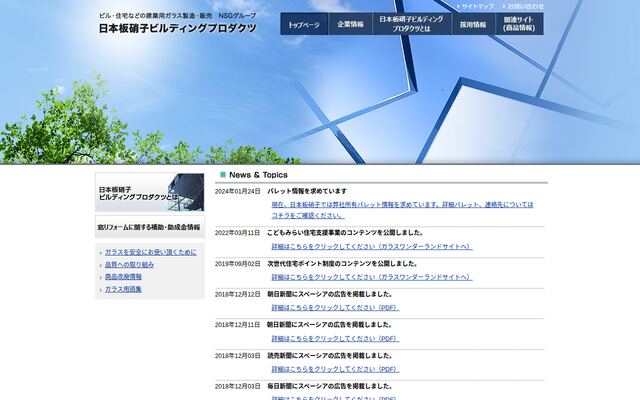Open details link under 2019年09月02日 news
This screenshot has height=400, width=640.
tap(372, 277)
